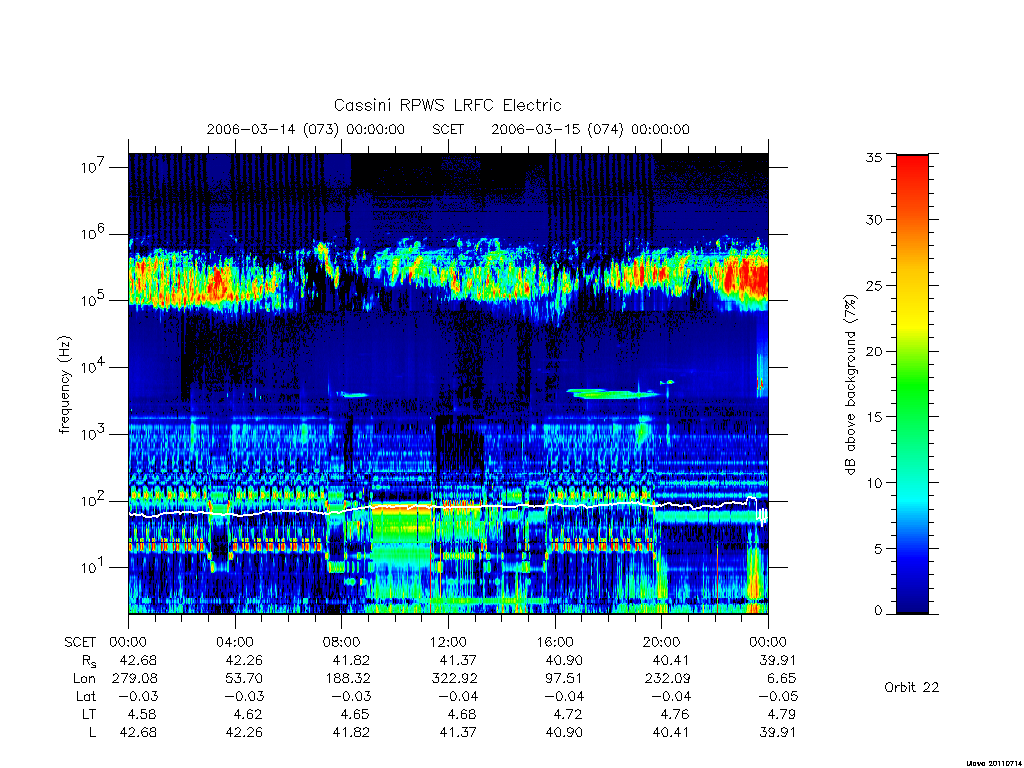Click the frequency (Hz) axis title
The height and width of the screenshot is (768, 1024).
point(64,385)
